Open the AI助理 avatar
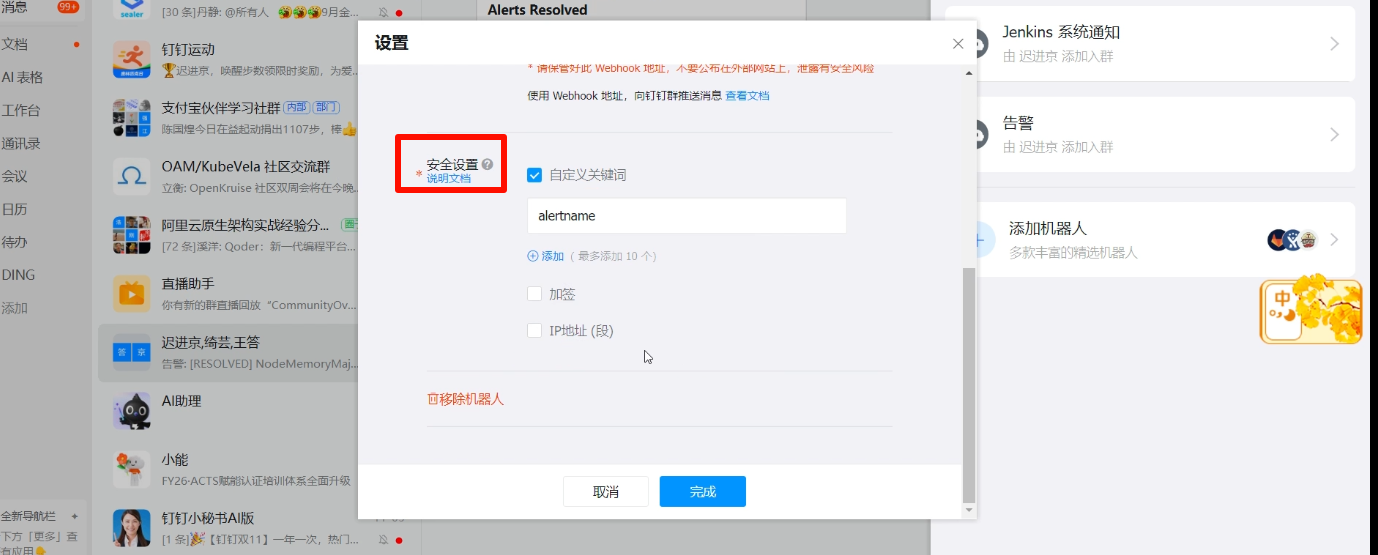Screen dimensions: 1378x555 click(132, 410)
